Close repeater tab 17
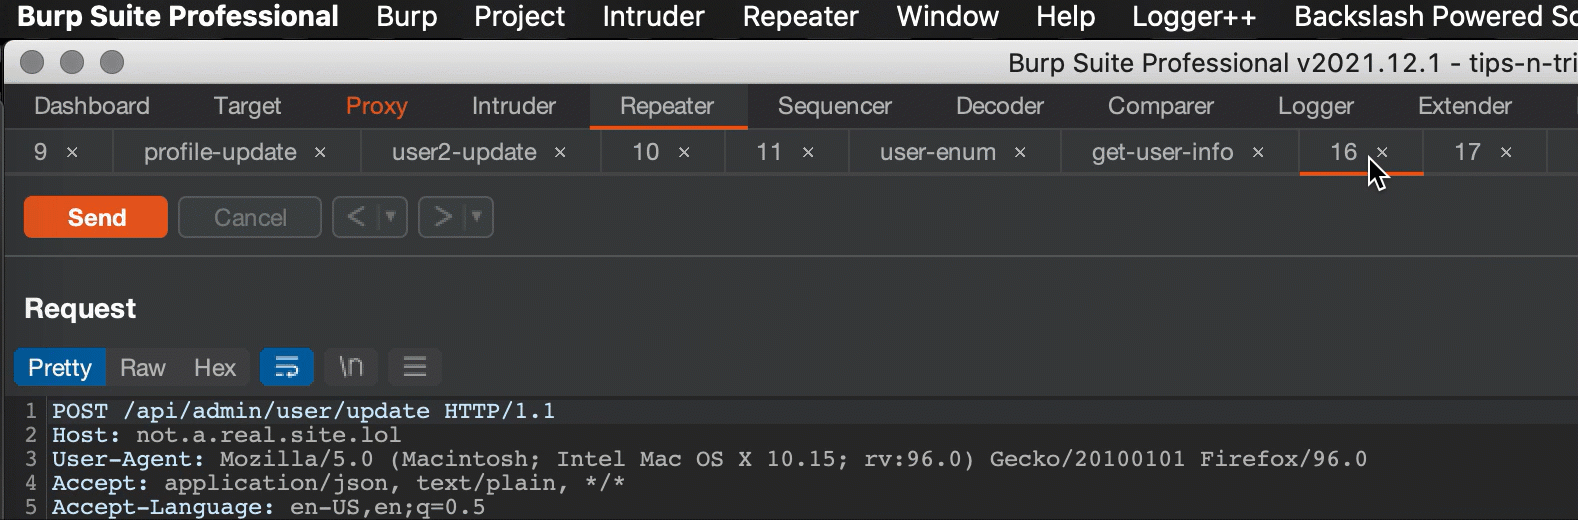This screenshot has width=1578, height=520. point(1506,152)
